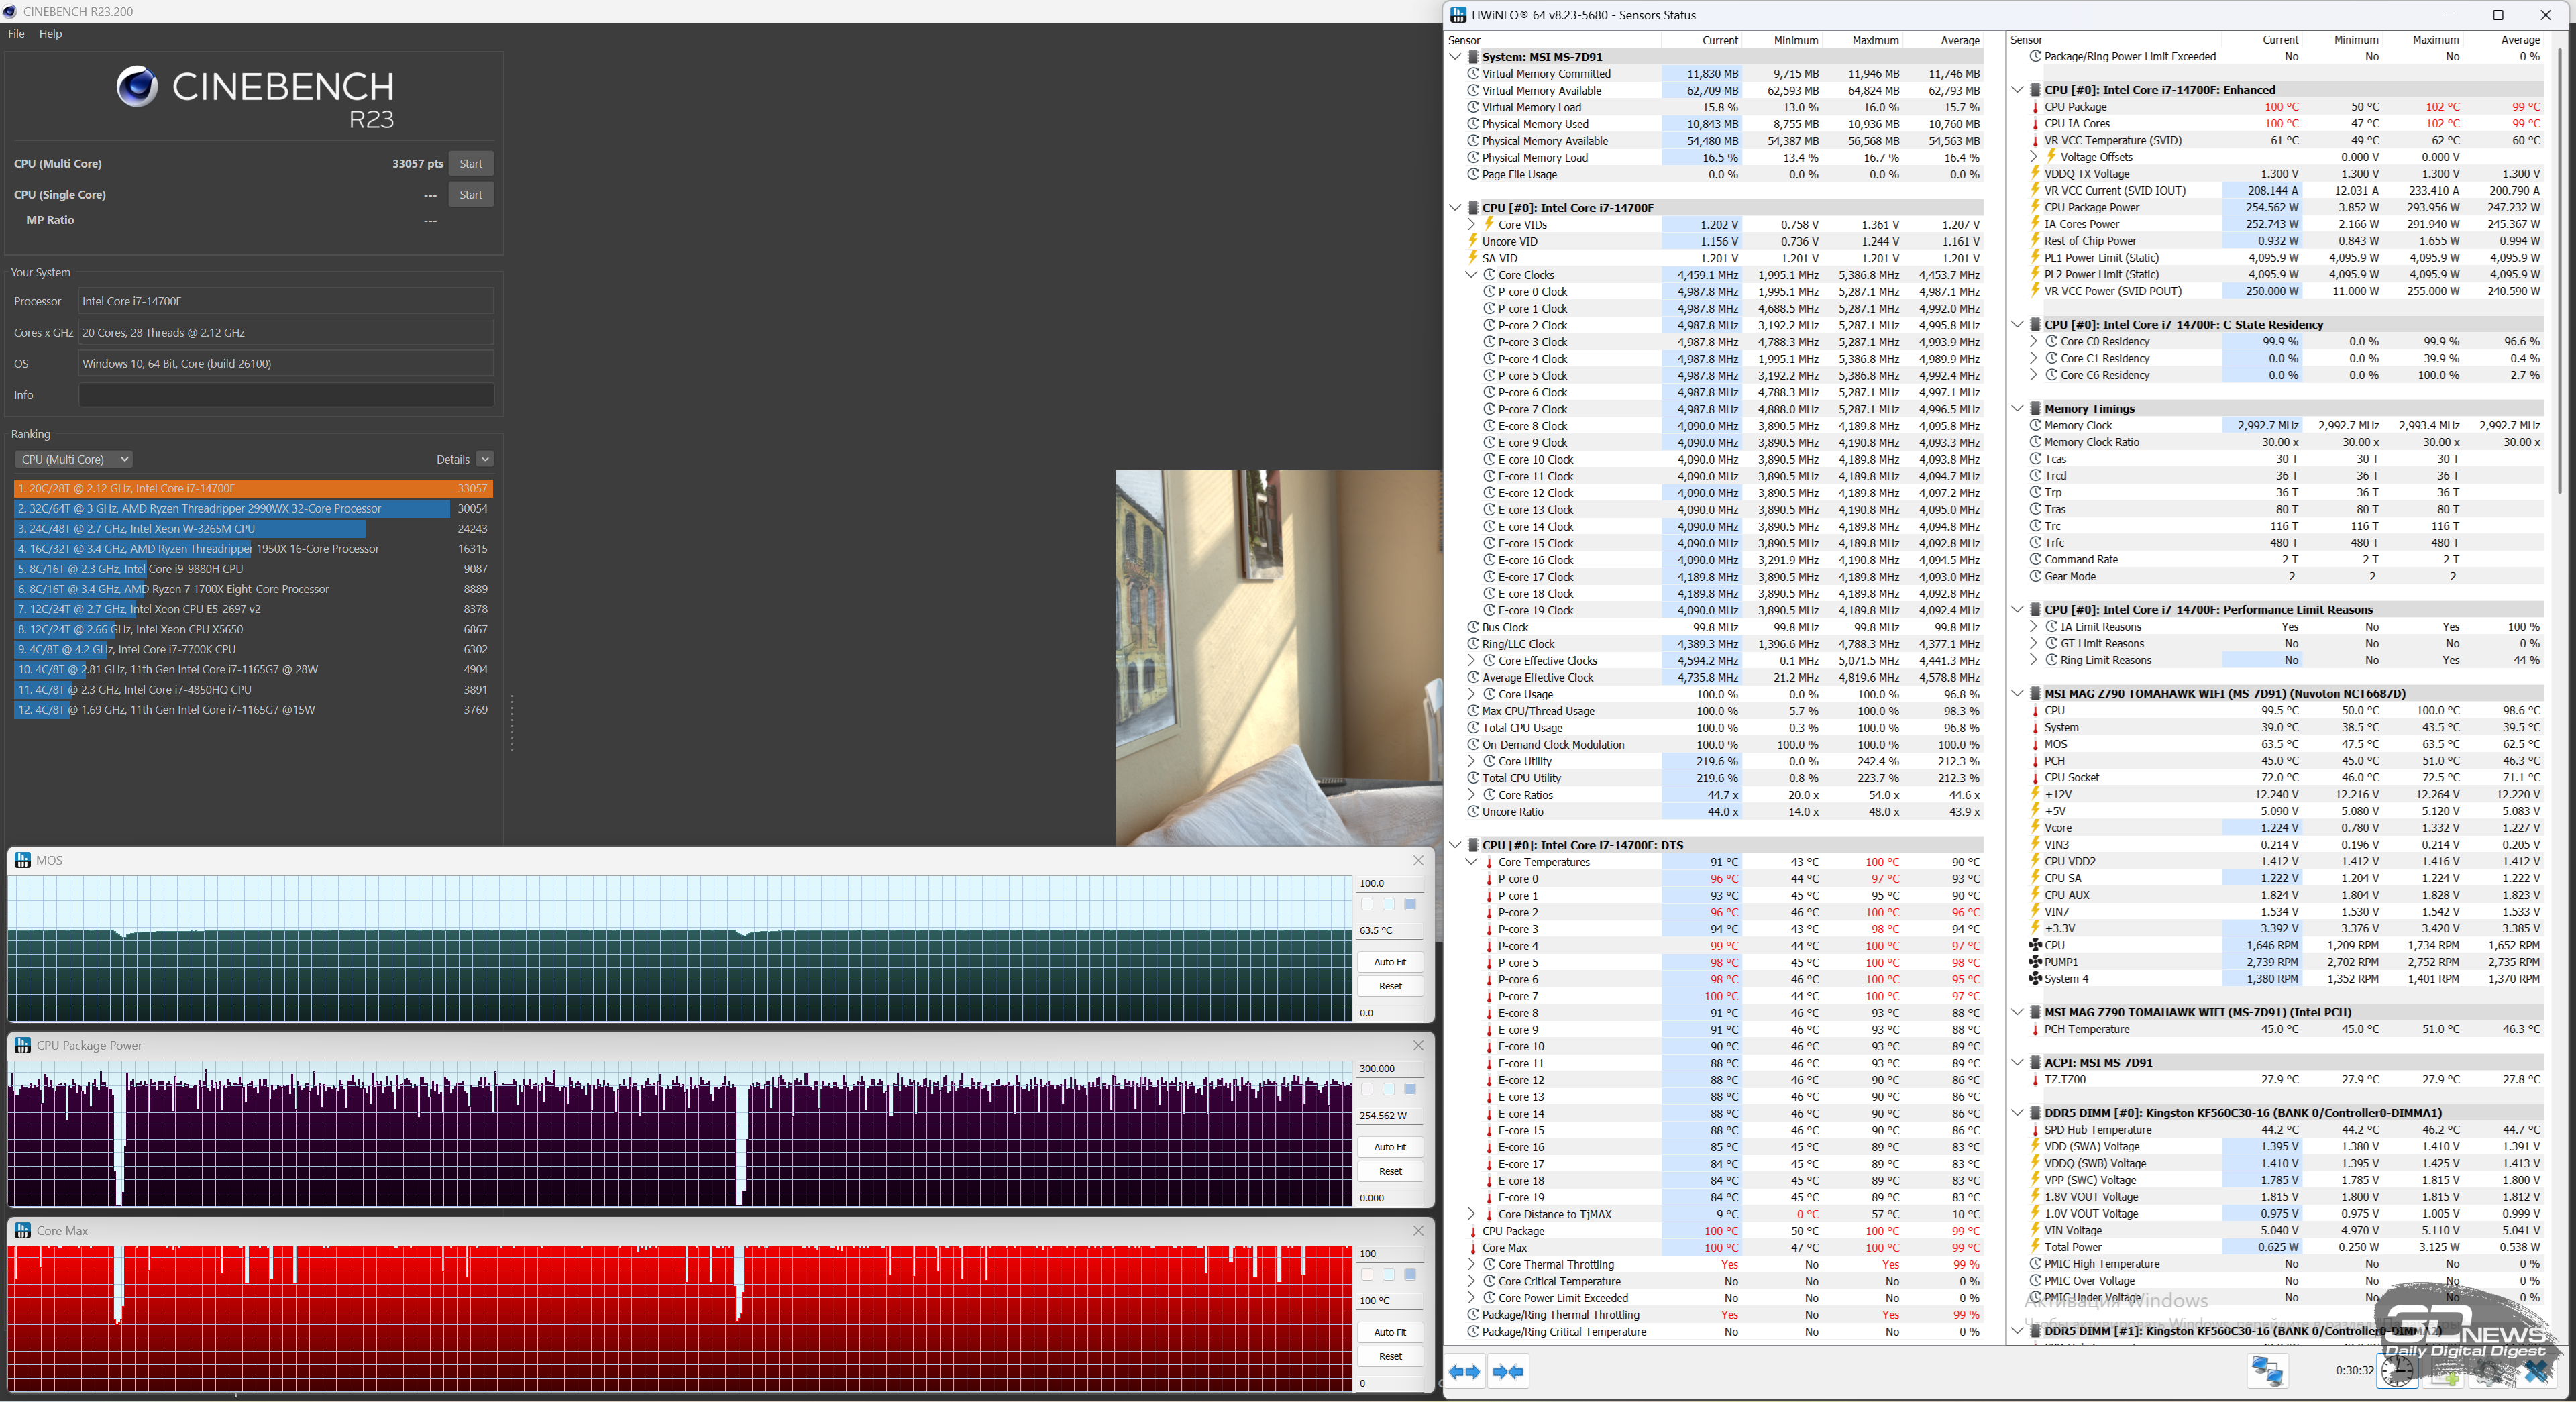Screen dimensions: 2576x1402
Task: Click Reset in the MOS graph
Action: [x=1390, y=986]
